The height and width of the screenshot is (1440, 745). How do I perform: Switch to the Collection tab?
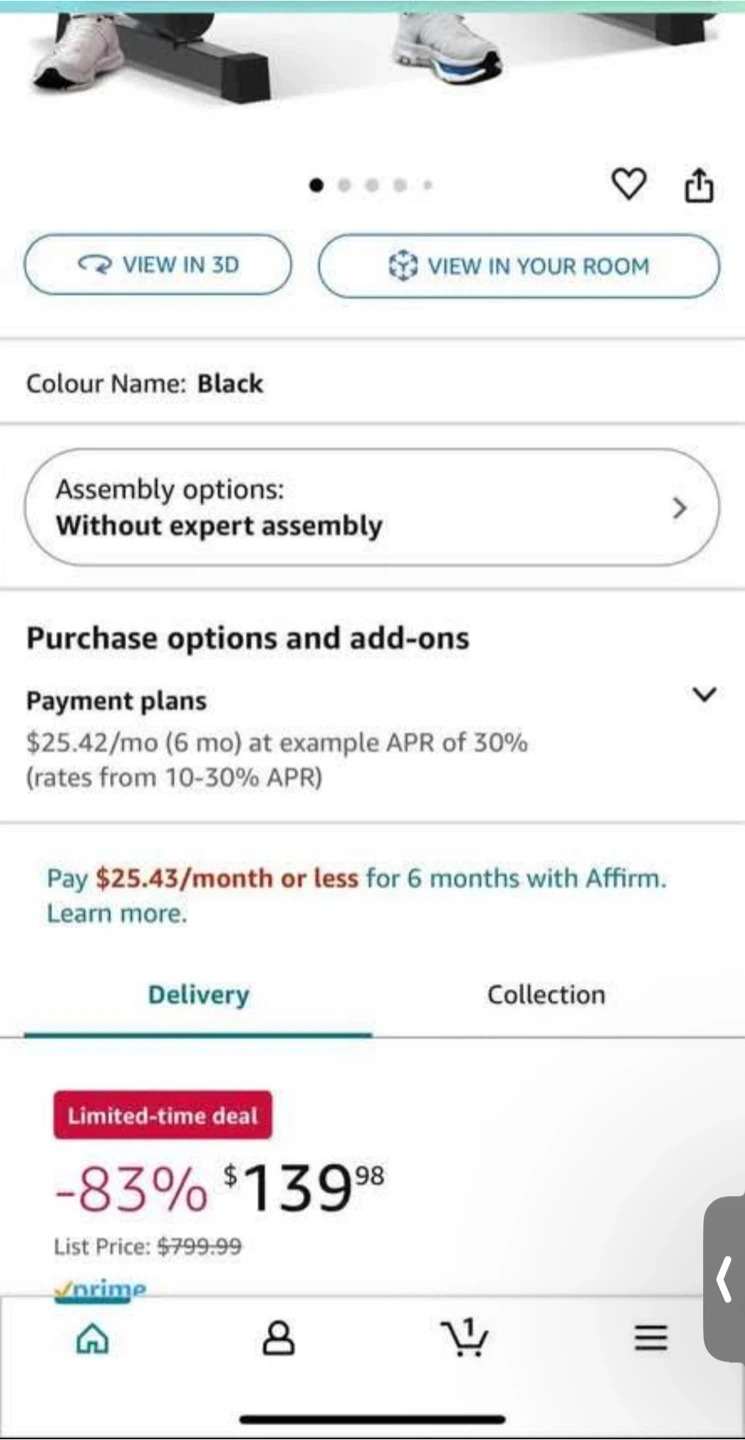pyautogui.click(x=546, y=995)
